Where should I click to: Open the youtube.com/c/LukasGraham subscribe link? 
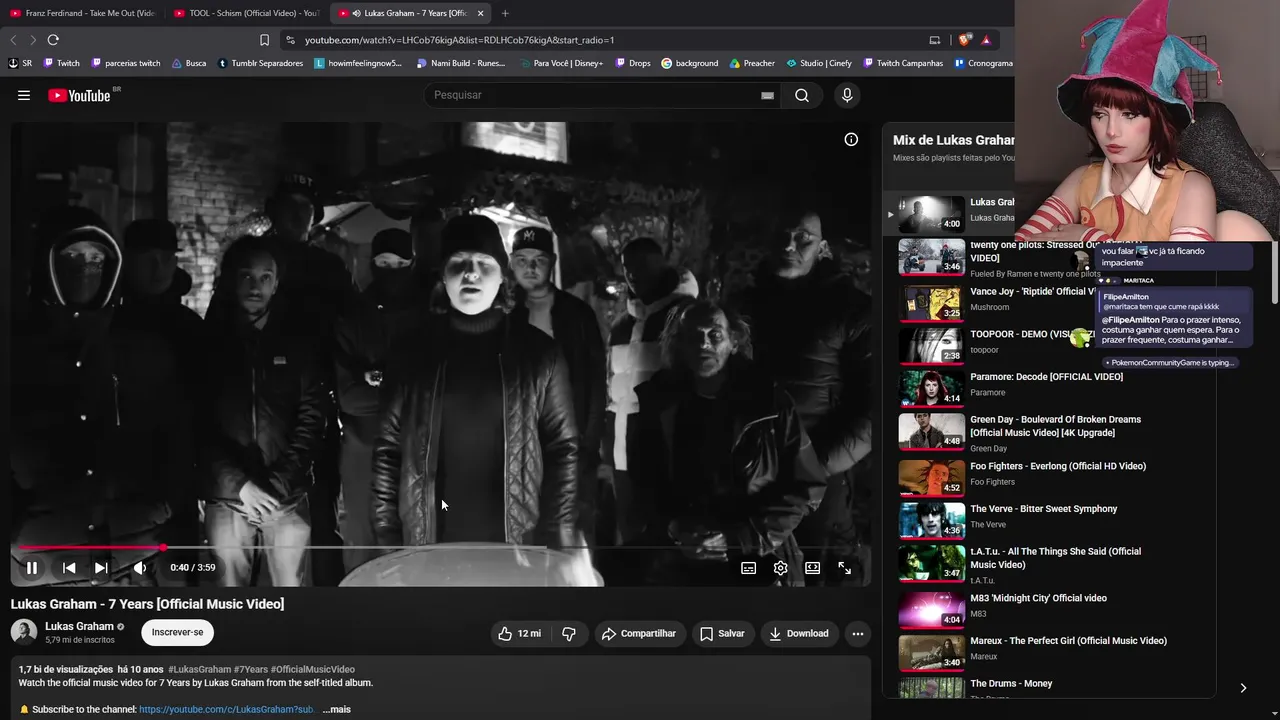pos(226,709)
